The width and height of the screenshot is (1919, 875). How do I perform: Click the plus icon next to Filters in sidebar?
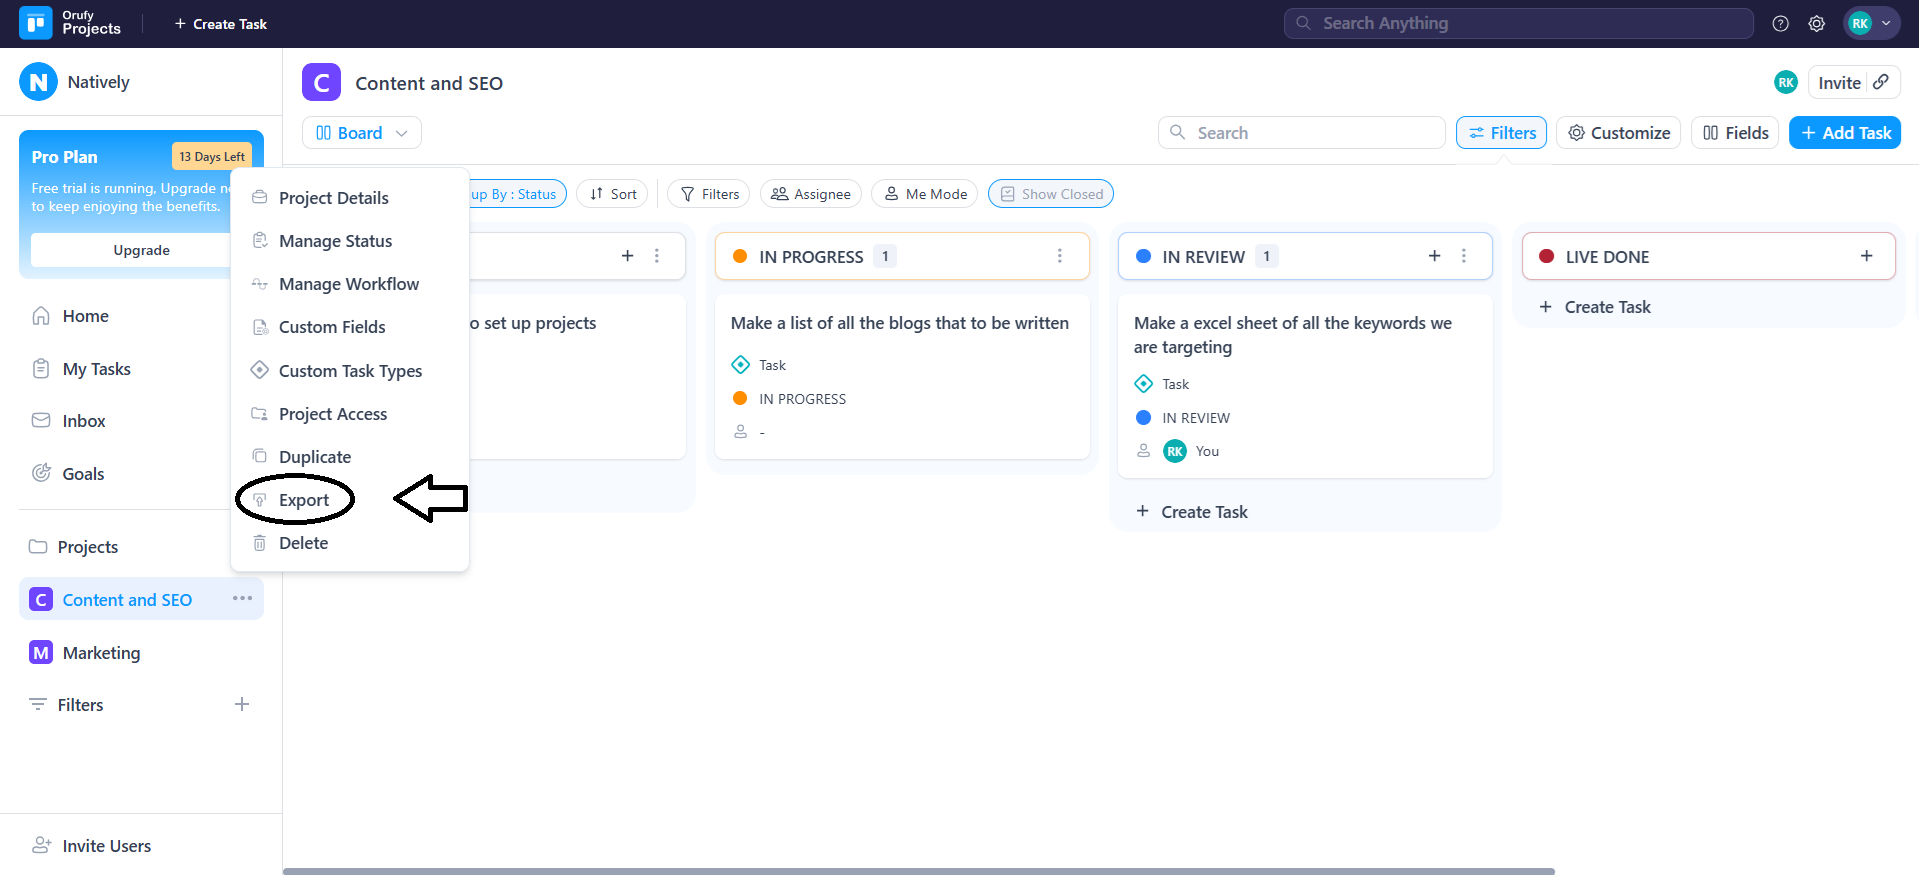pos(242,705)
